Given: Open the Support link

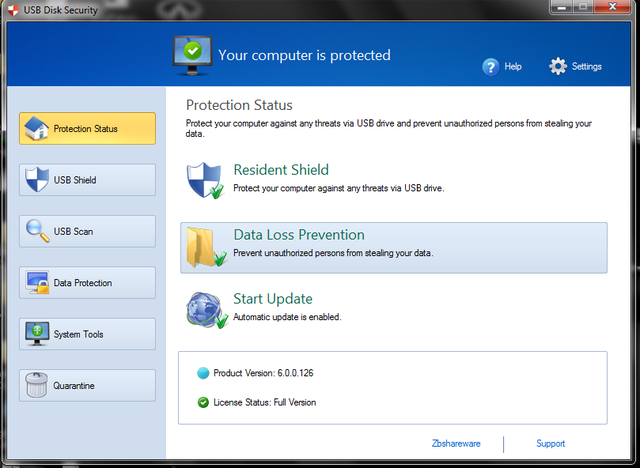Looking at the screenshot, I should click(551, 444).
